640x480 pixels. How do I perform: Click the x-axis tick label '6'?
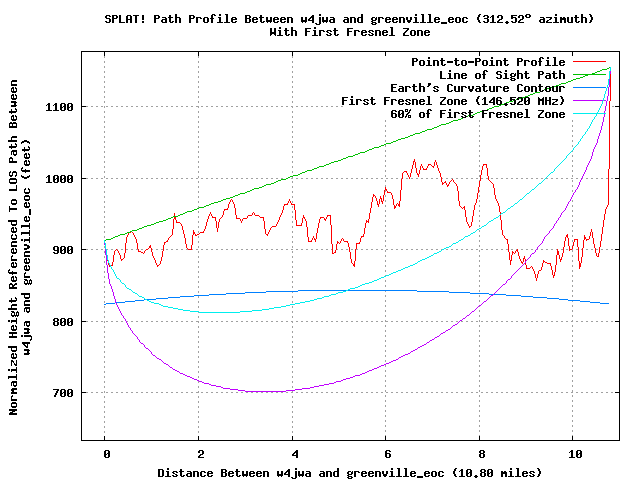387,454
